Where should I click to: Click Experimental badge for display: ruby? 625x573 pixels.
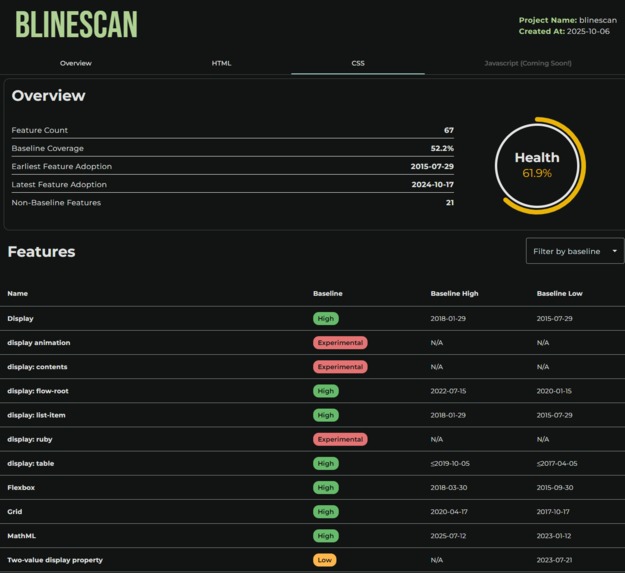[340, 439]
